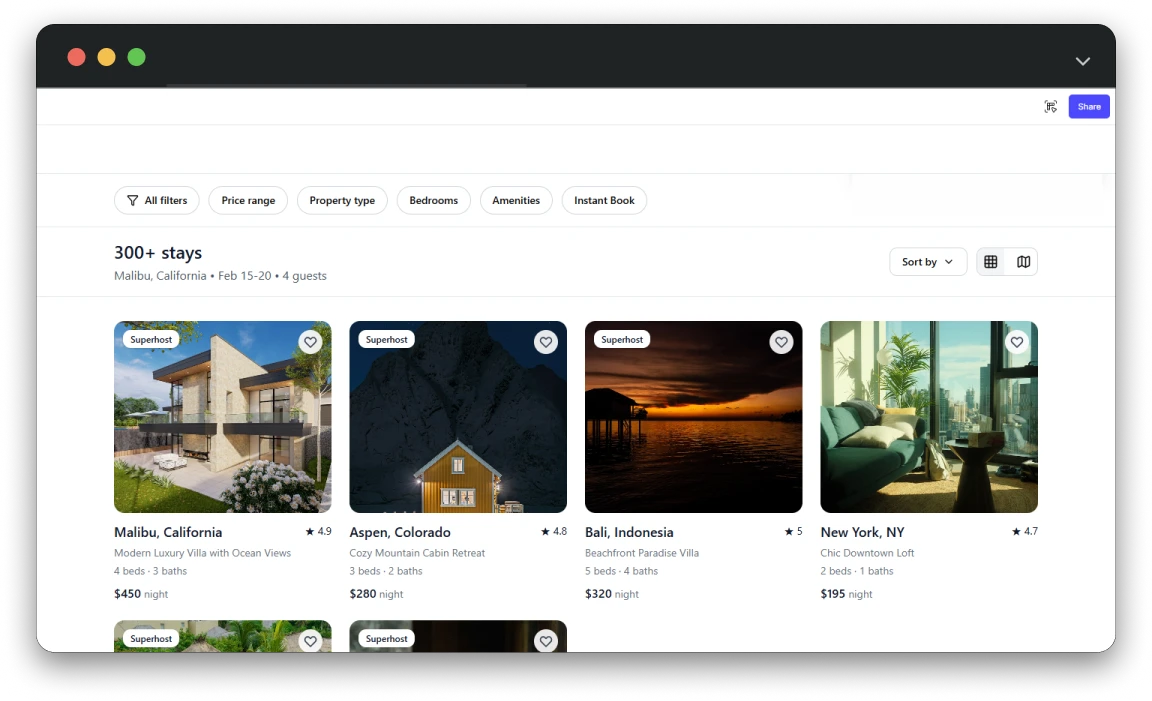
Task: Select the grid view icon
Action: [990, 262]
